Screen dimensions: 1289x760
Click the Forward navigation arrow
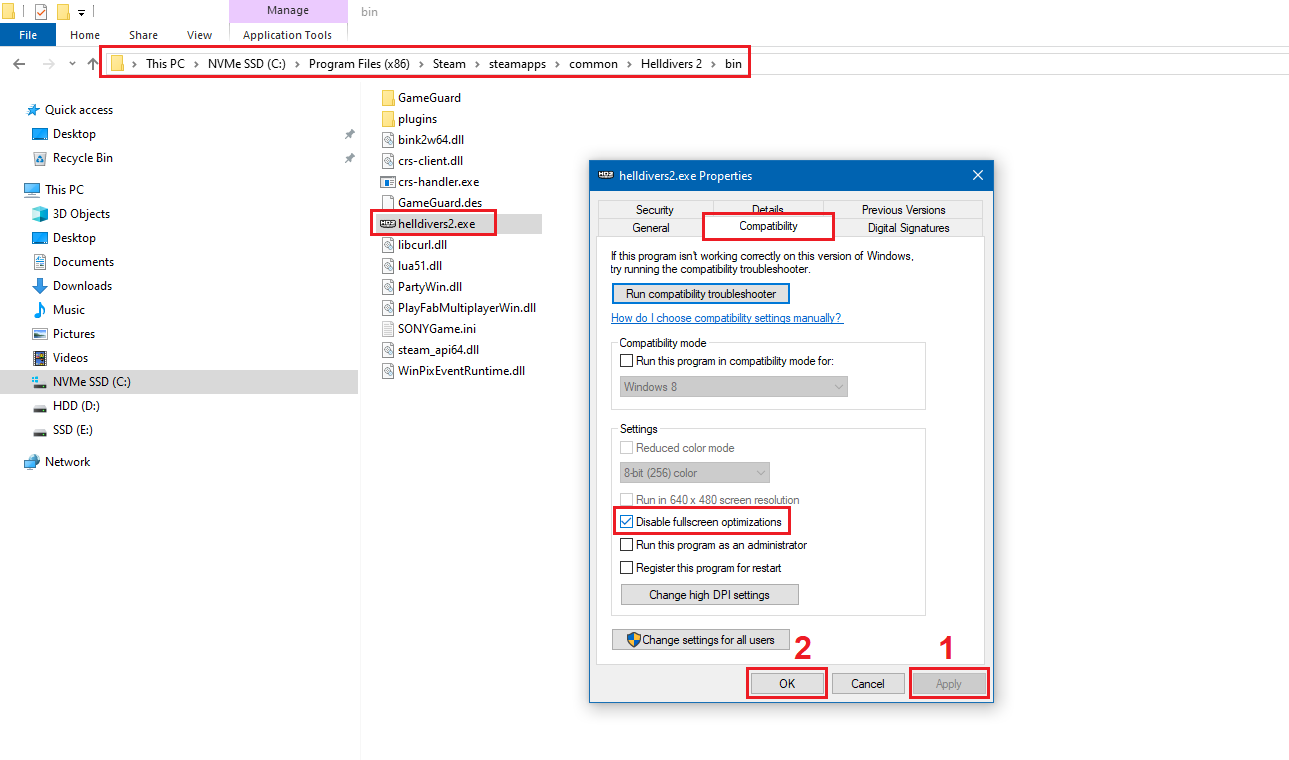click(x=47, y=64)
